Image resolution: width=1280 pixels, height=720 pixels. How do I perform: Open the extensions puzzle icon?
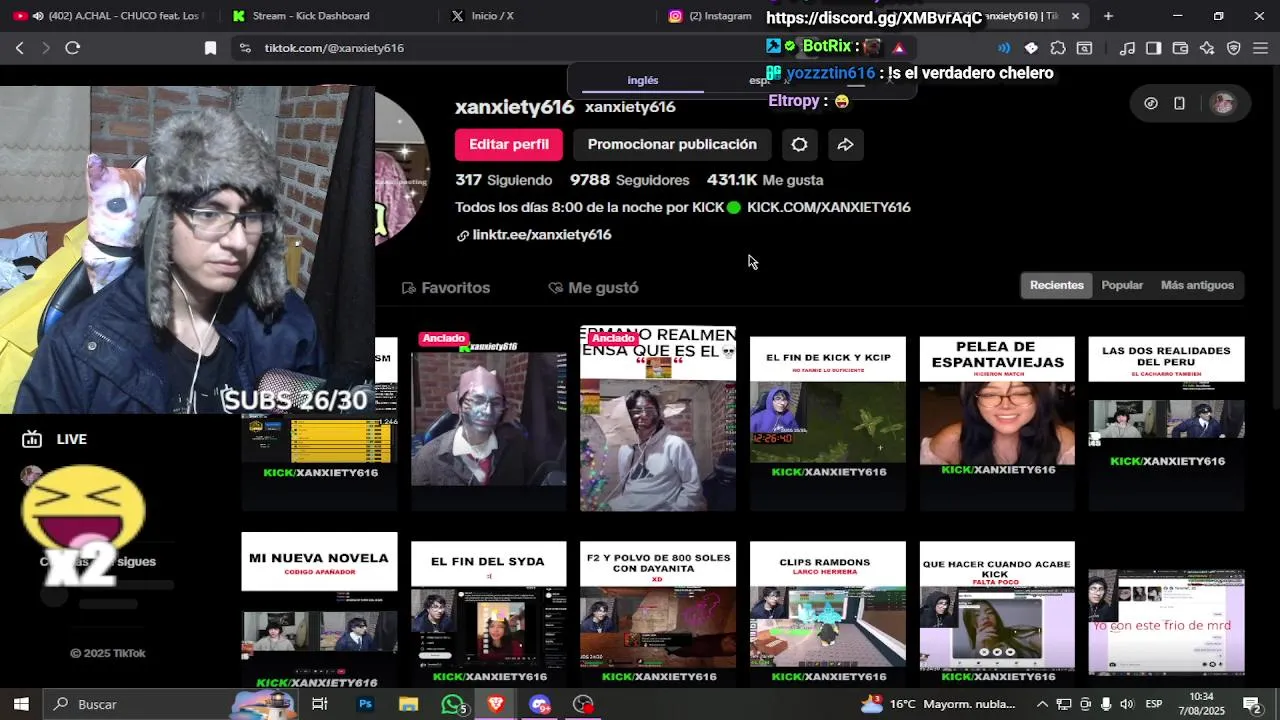point(1058,48)
